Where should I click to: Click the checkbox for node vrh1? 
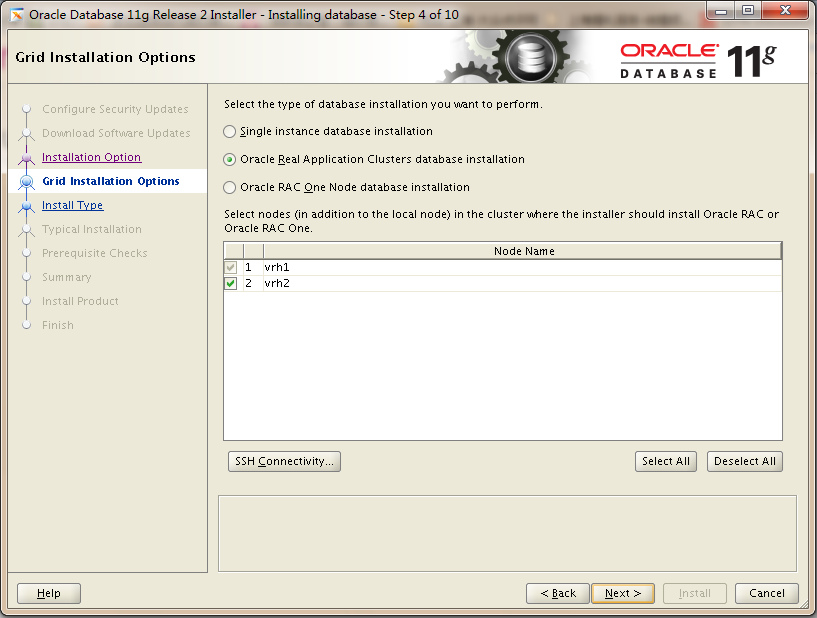[x=230, y=267]
